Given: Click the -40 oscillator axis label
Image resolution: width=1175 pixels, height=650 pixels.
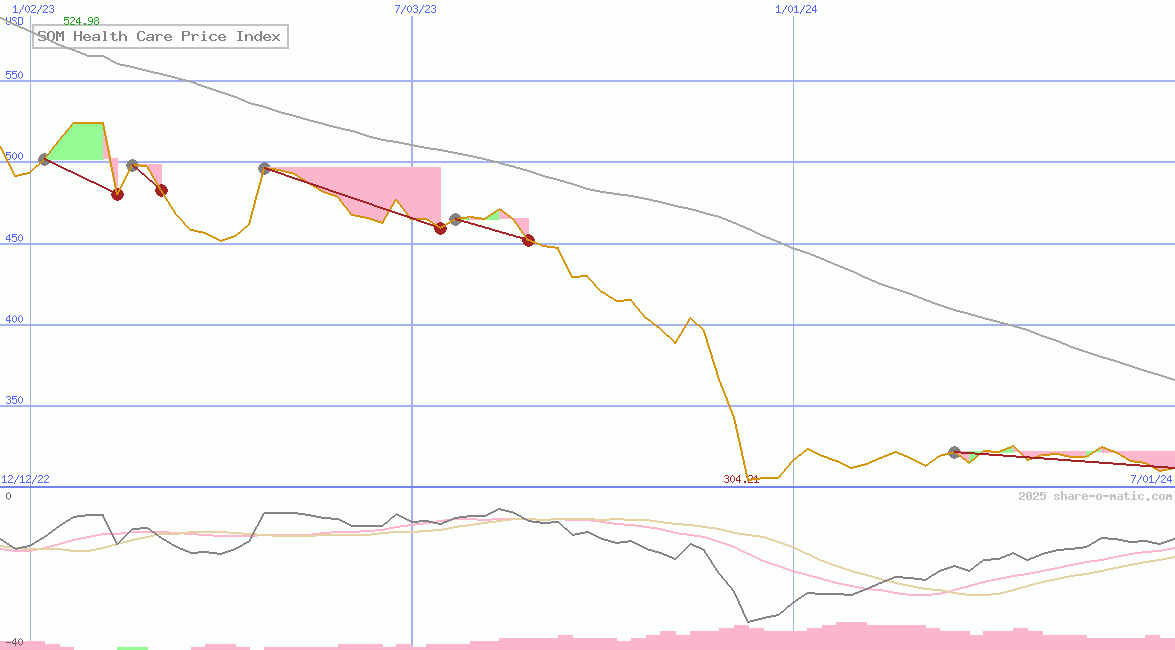Looking at the screenshot, I should (14, 642).
